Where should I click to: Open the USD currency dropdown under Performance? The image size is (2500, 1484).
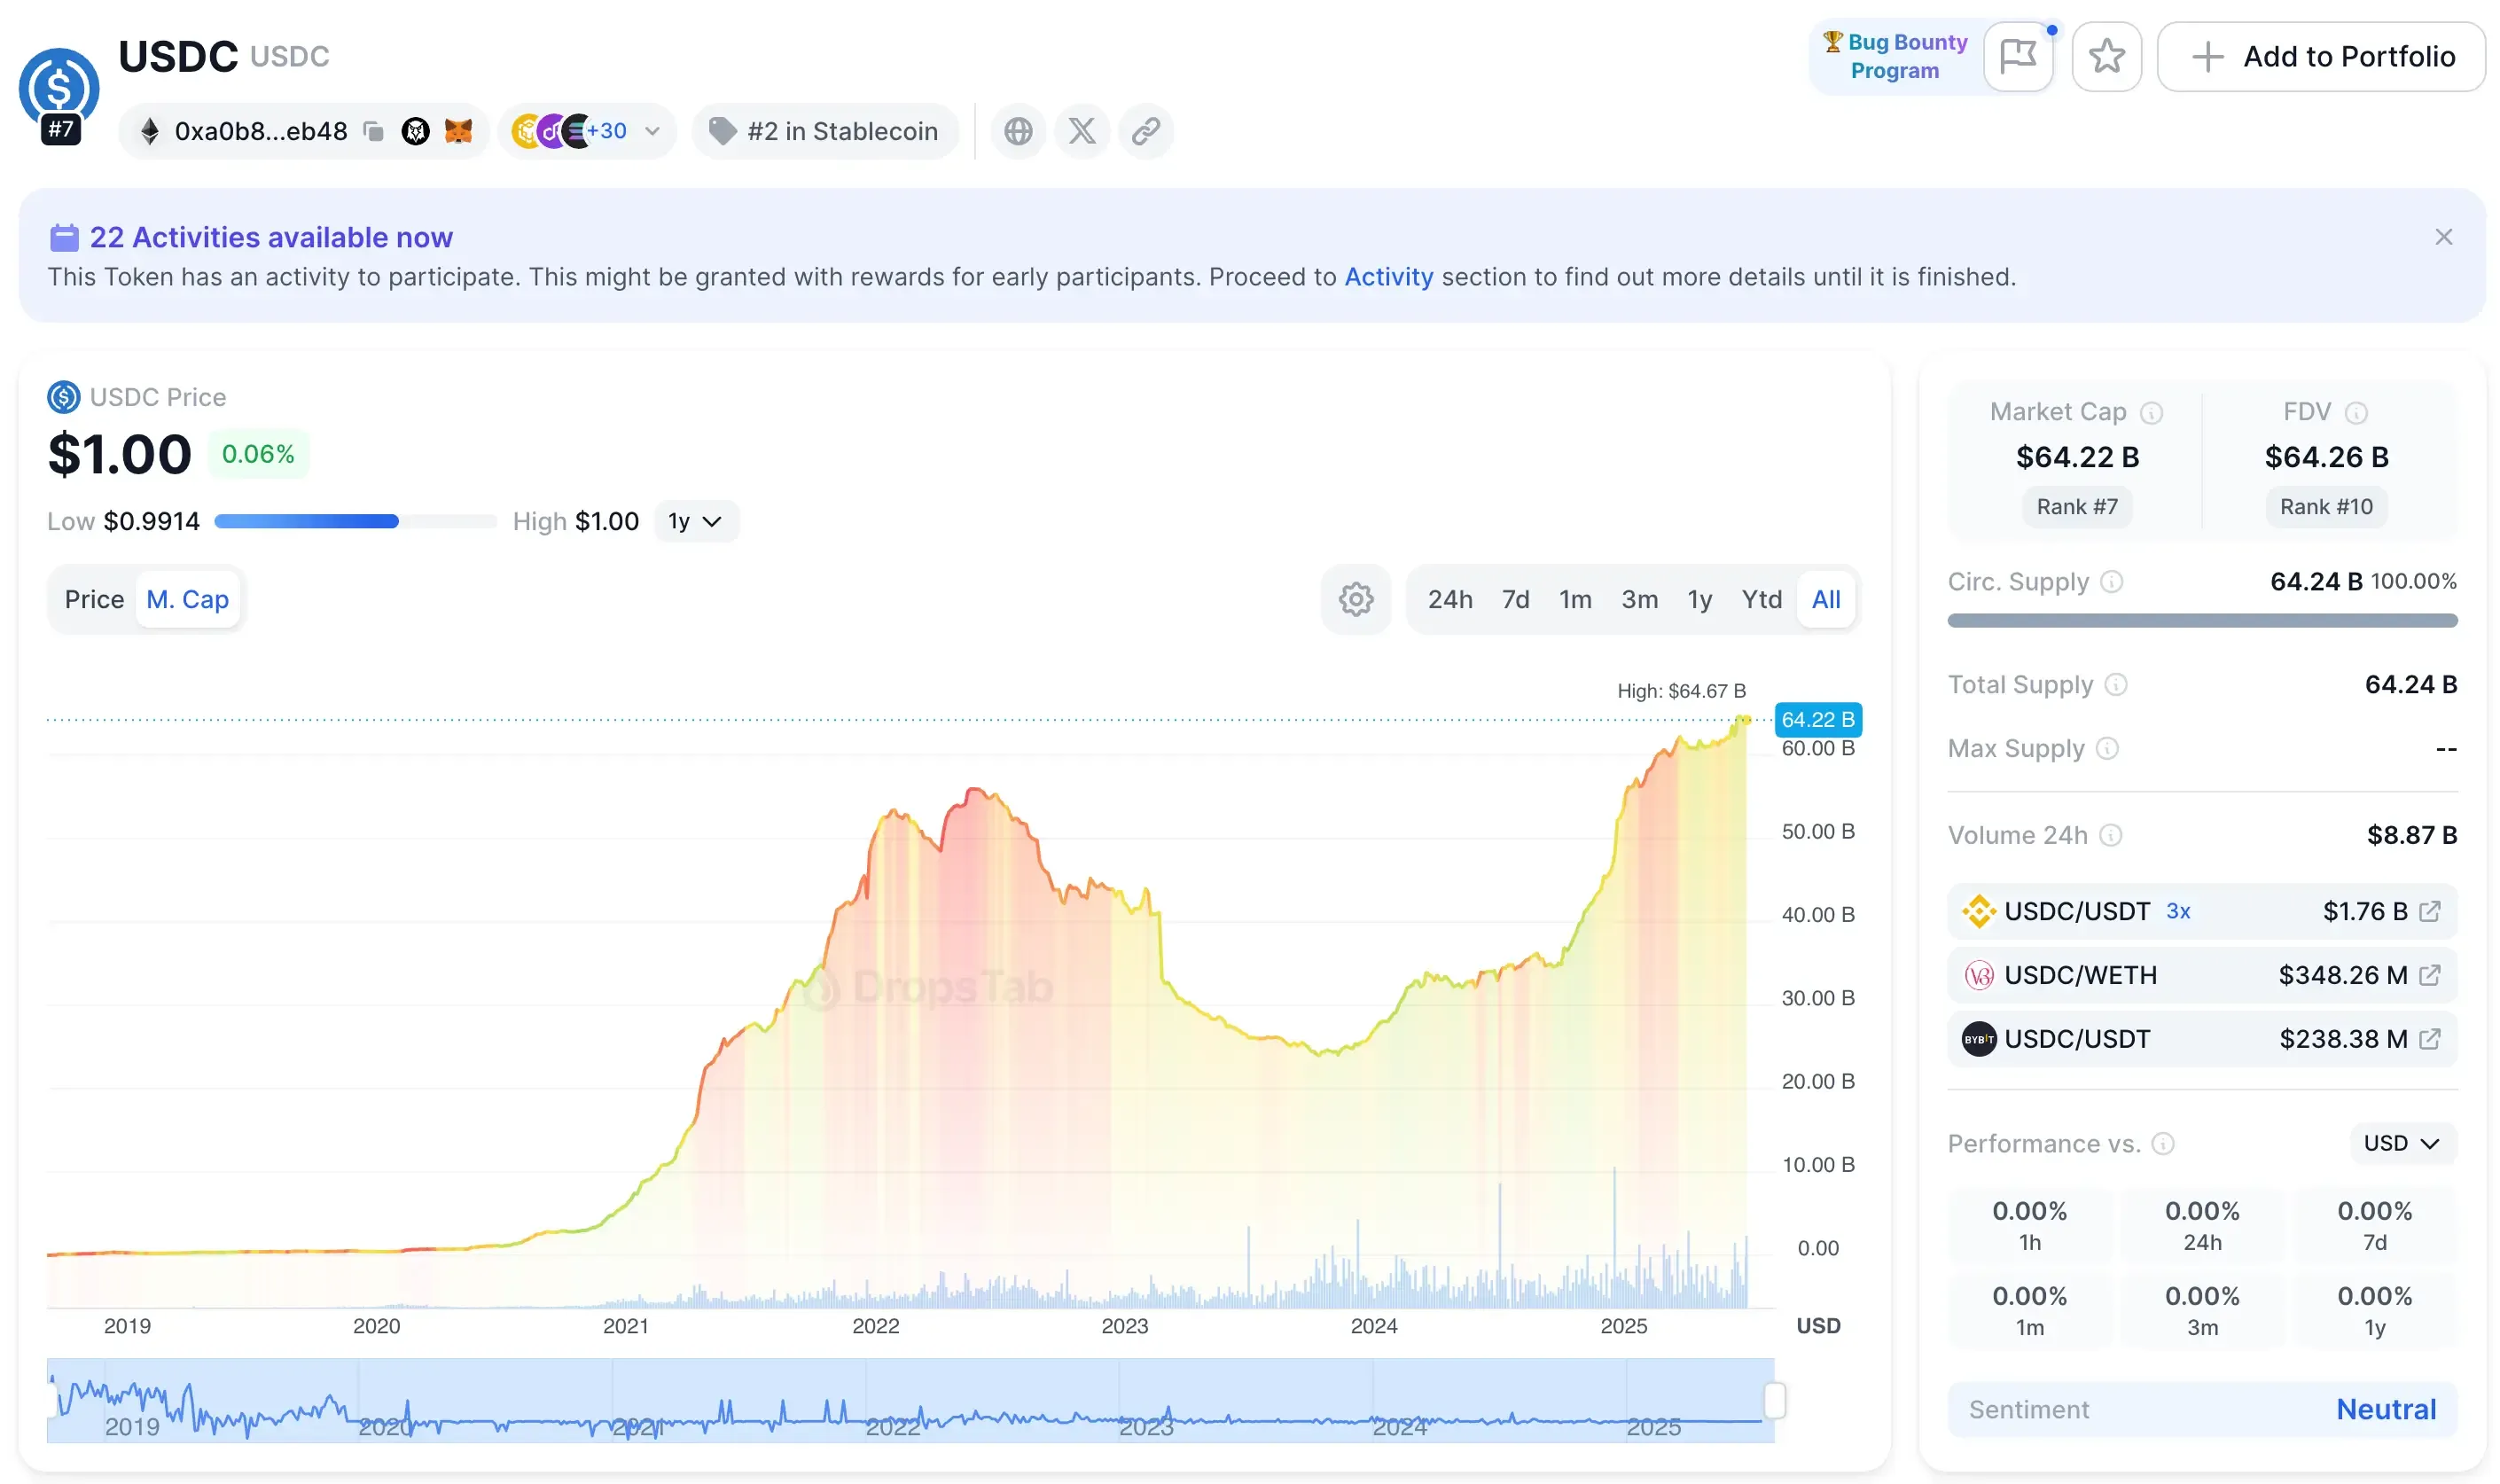point(2401,1143)
